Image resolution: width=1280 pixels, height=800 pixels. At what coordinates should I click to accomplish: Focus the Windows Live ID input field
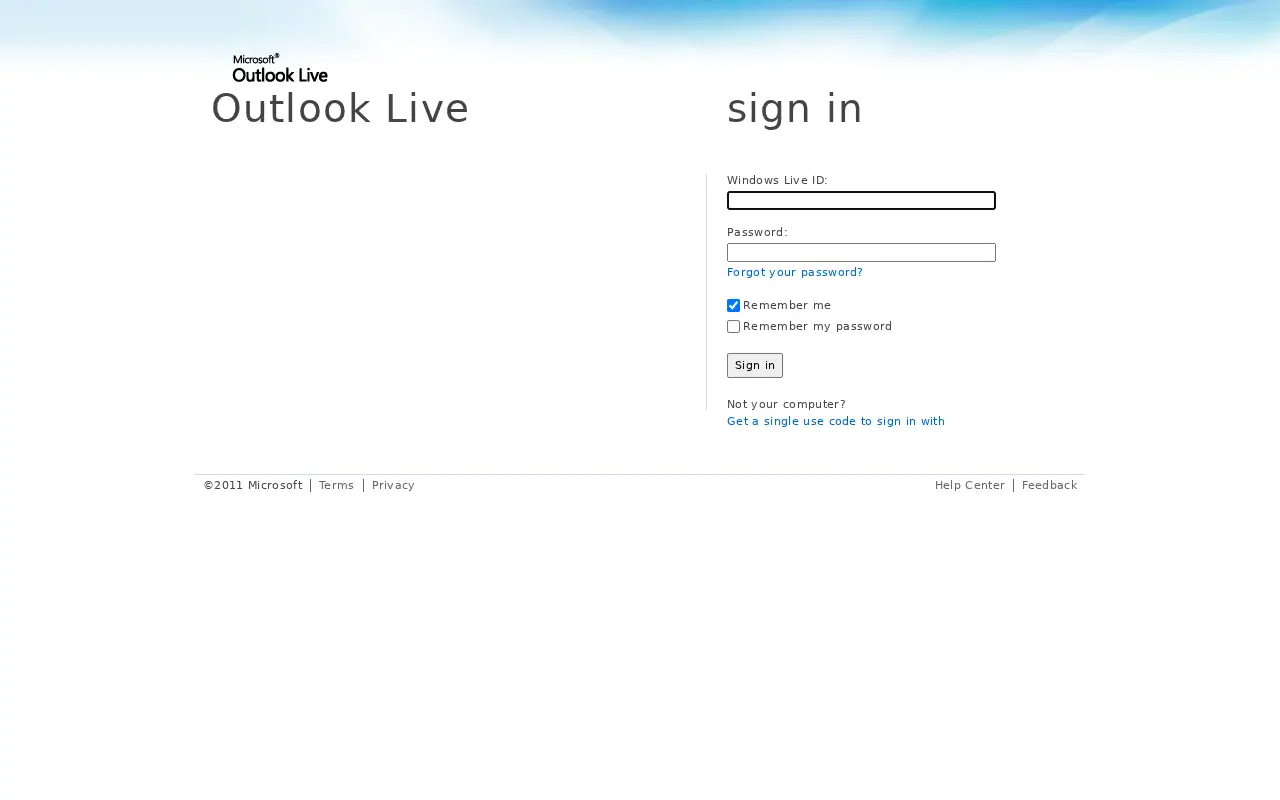coord(861,201)
